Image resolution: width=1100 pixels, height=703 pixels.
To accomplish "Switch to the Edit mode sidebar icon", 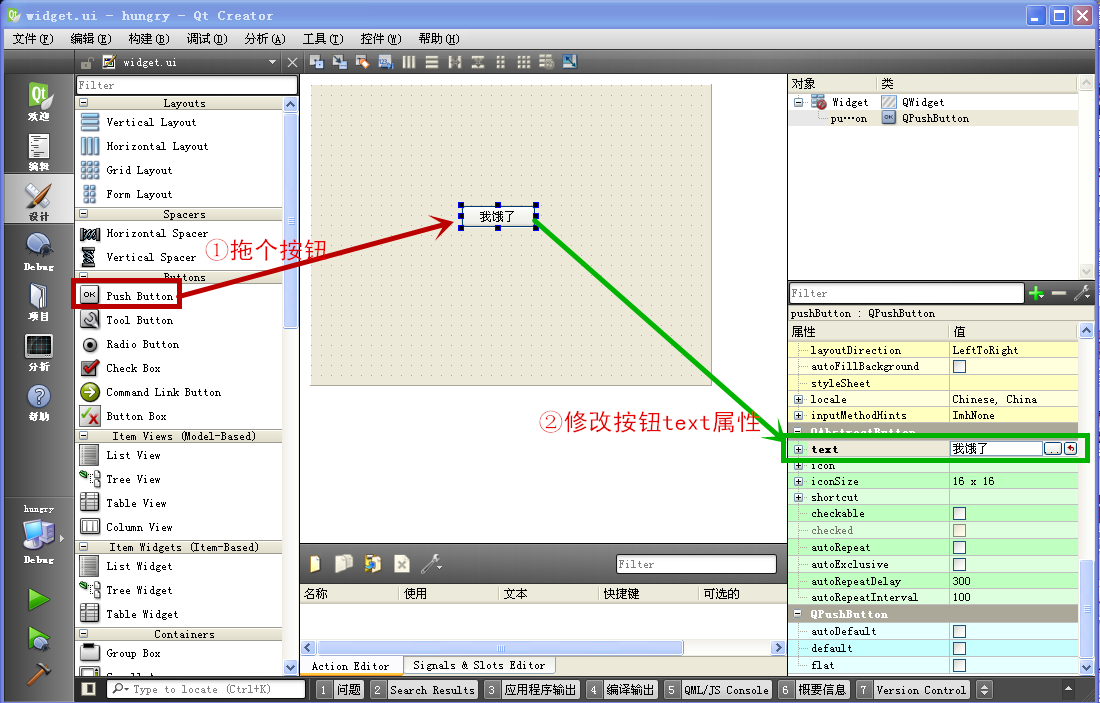I will pyautogui.click(x=39, y=150).
